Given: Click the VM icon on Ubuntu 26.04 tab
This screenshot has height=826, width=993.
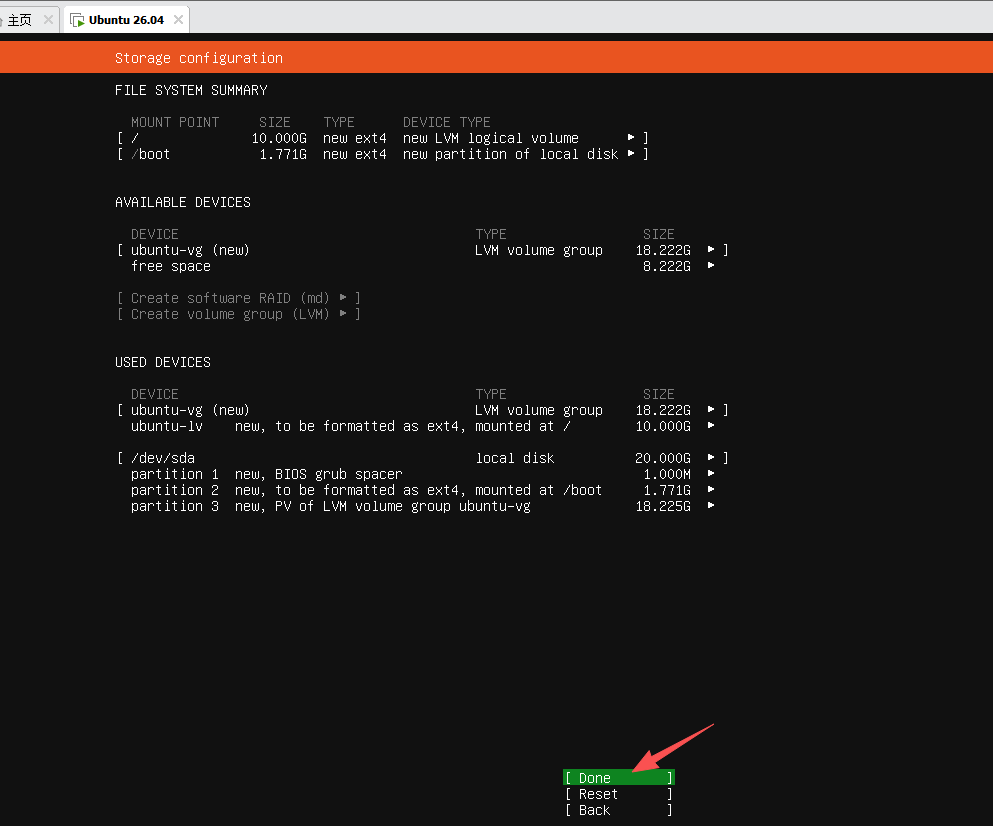Looking at the screenshot, I should pyautogui.click(x=77, y=20).
